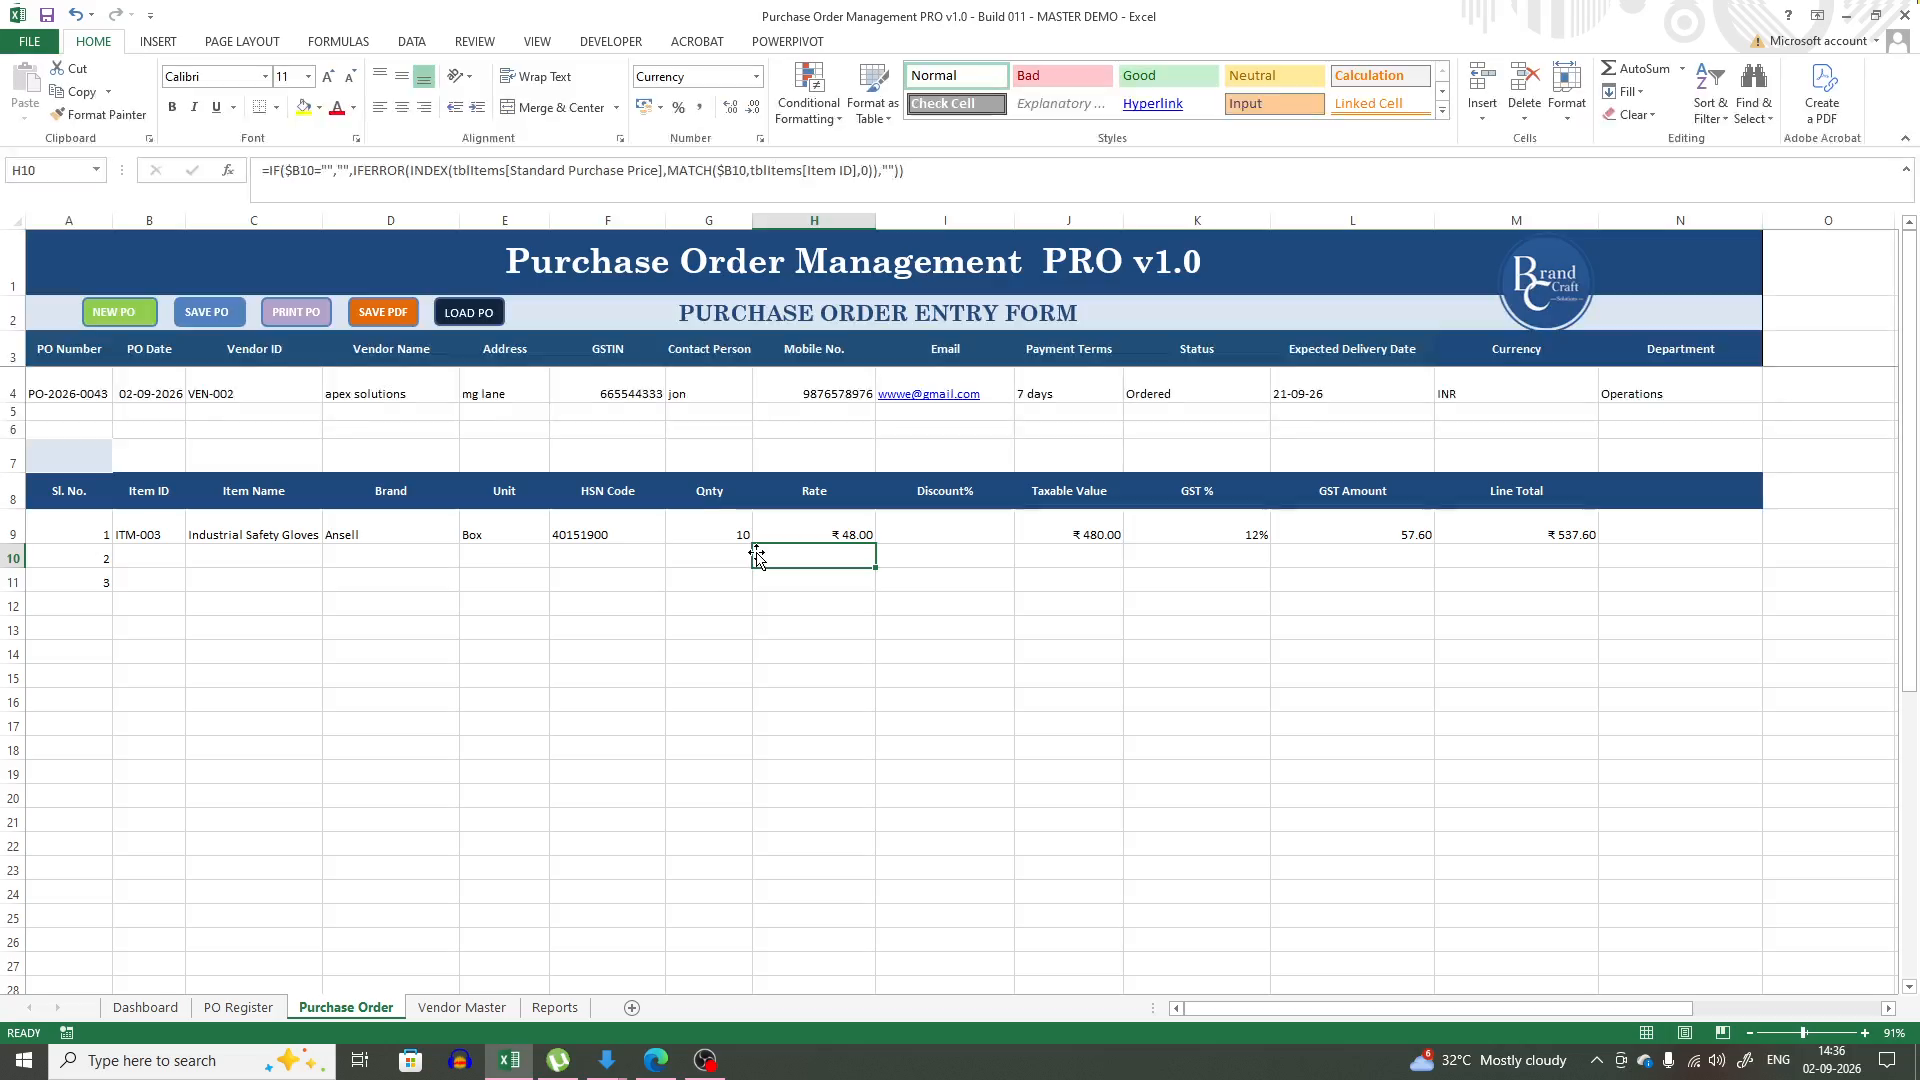Click the SAVE PDF button

(383, 312)
